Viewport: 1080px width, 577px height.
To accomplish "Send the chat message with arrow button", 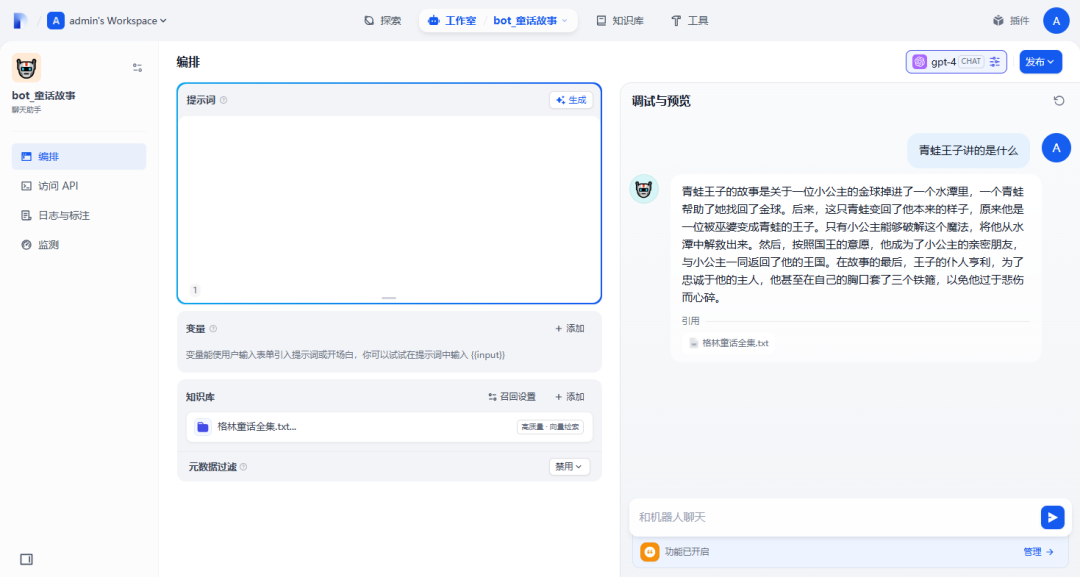I will pyautogui.click(x=1052, y=517).
